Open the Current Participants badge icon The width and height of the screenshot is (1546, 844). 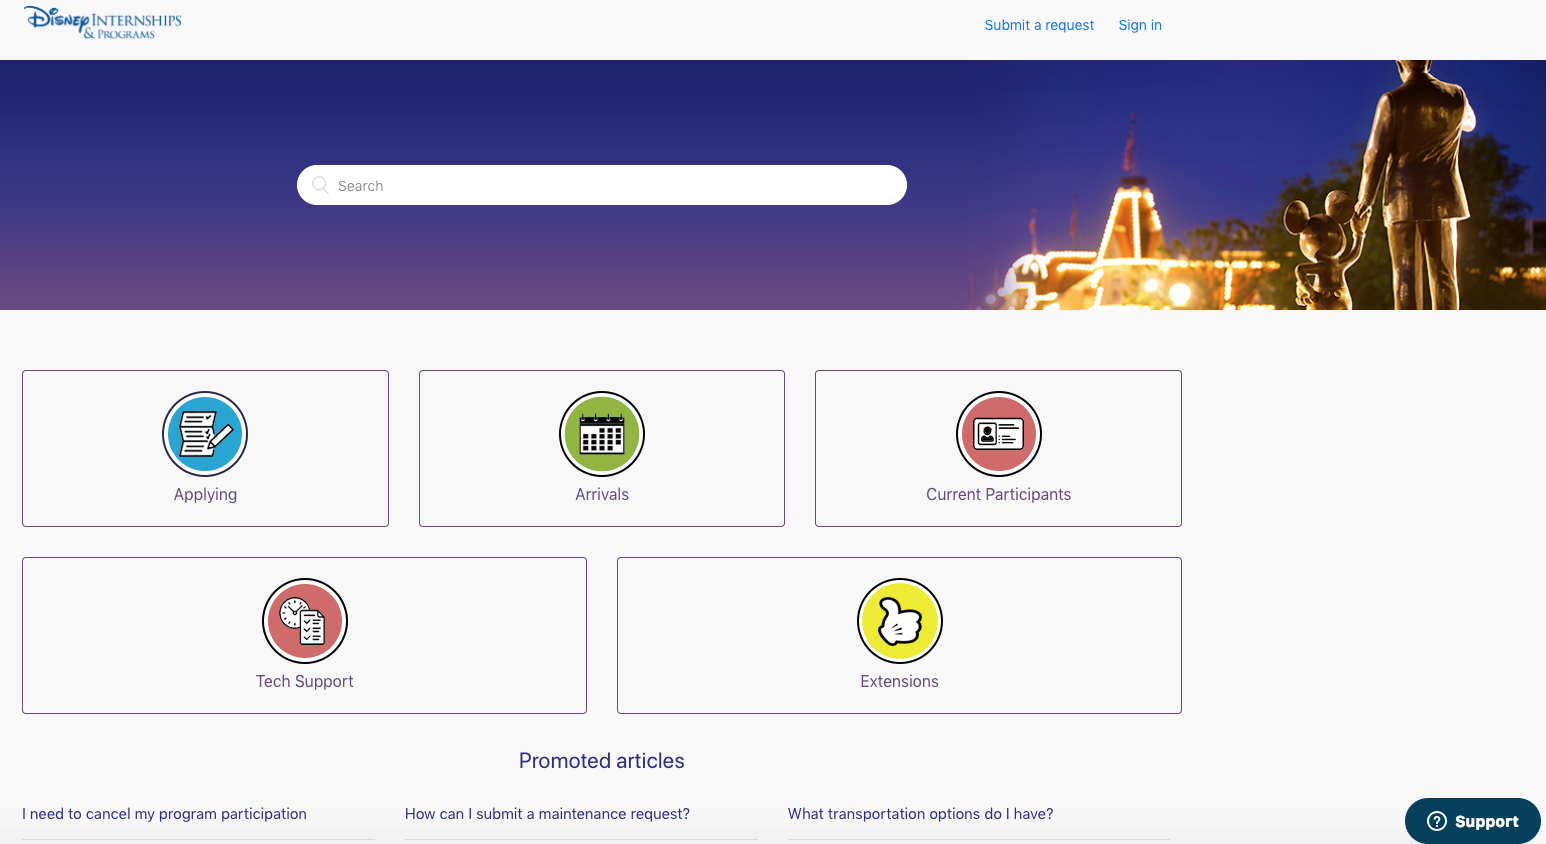[x=998, y=434]
